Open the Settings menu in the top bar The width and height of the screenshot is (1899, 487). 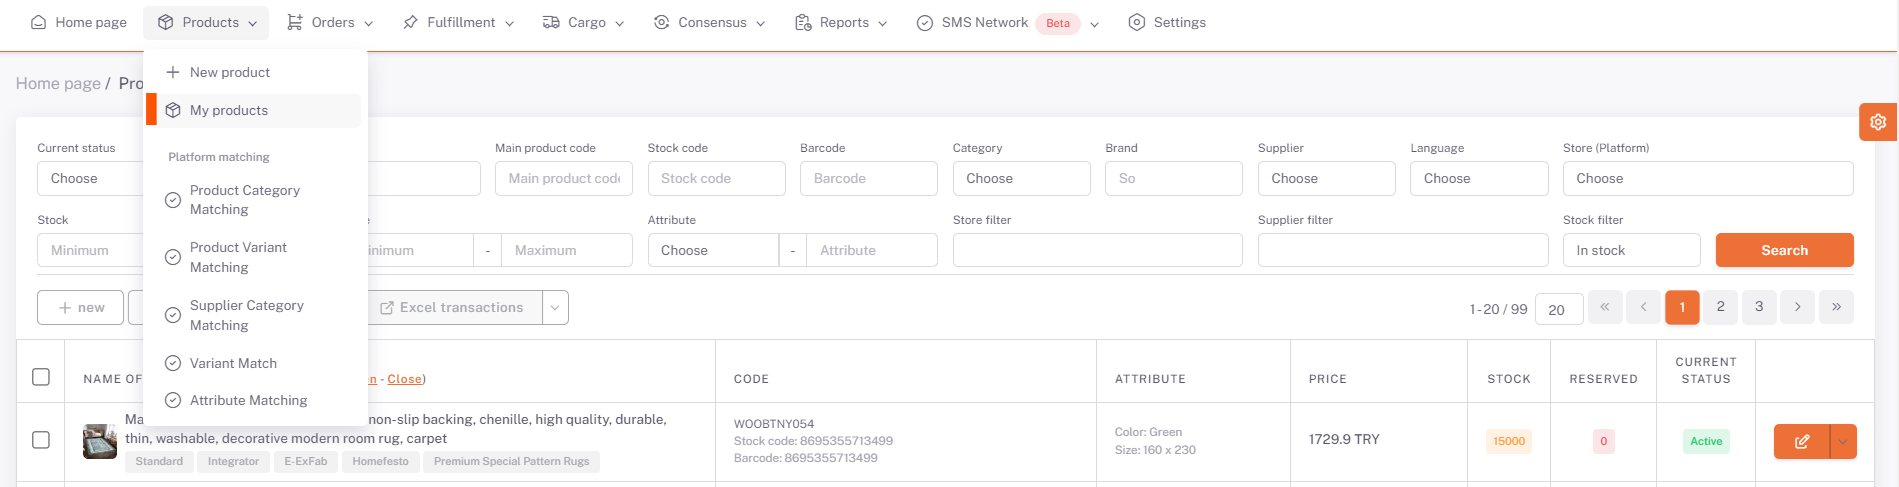point(1167,22)
